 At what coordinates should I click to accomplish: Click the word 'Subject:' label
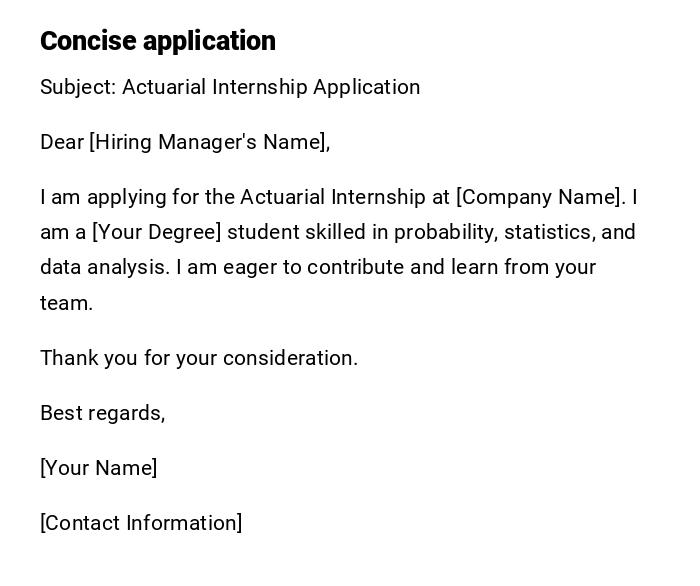click(78, 87)
